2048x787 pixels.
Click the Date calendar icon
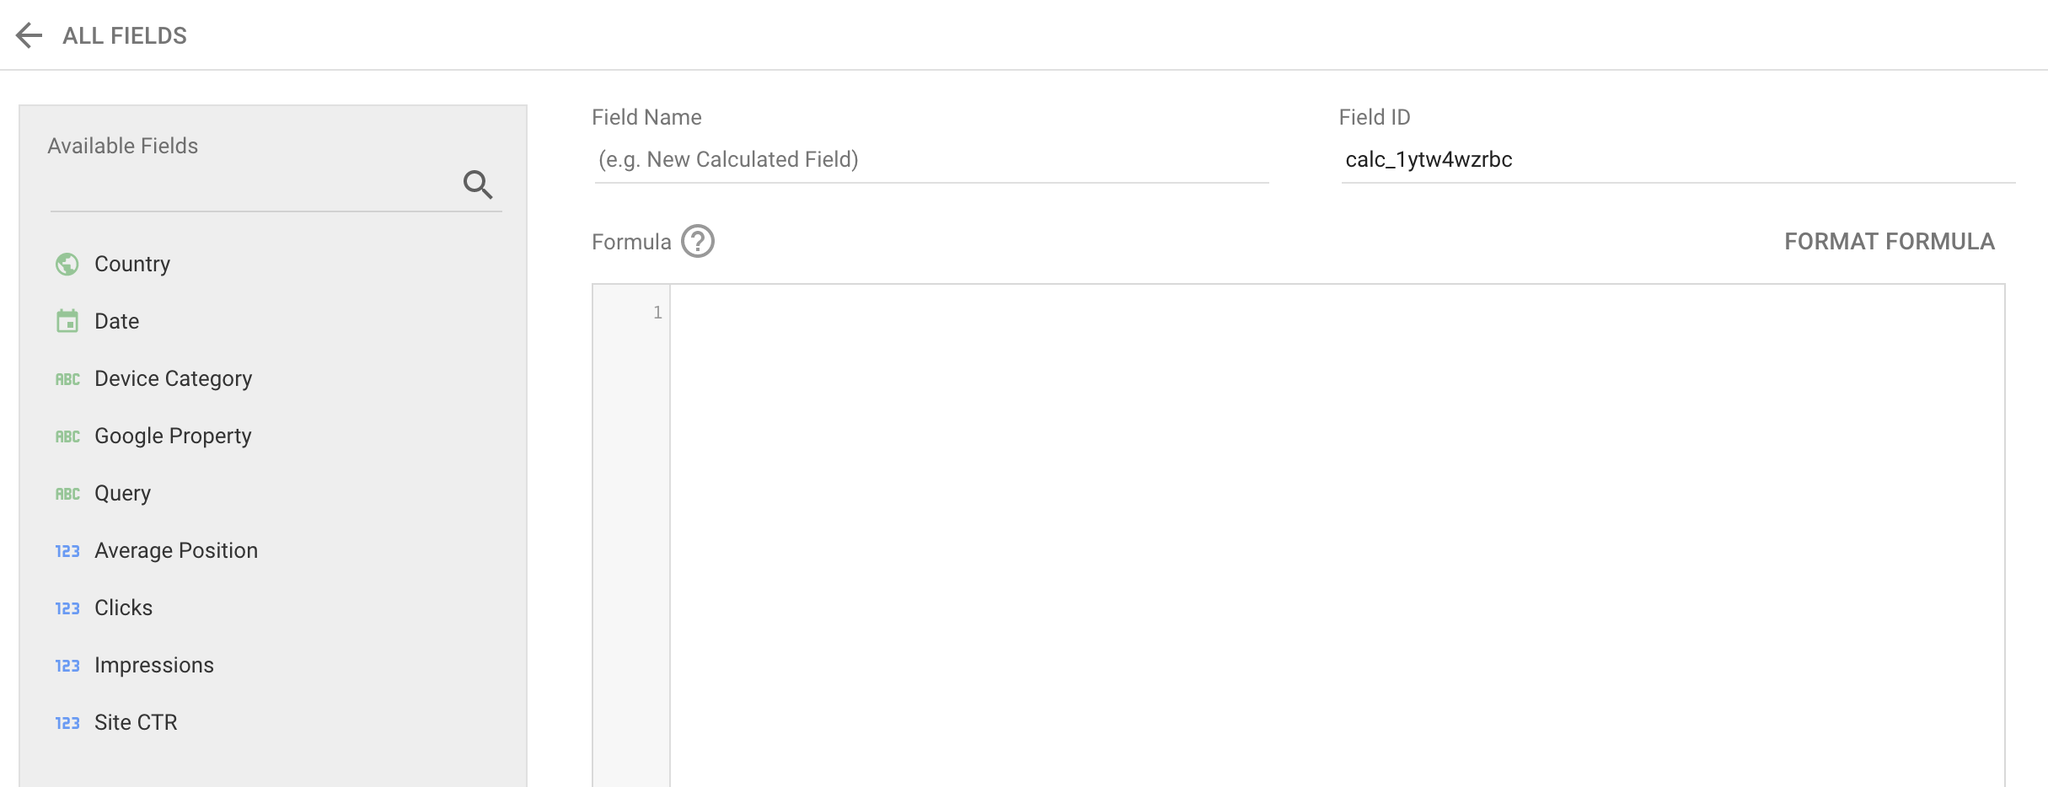tap(67, 321)
